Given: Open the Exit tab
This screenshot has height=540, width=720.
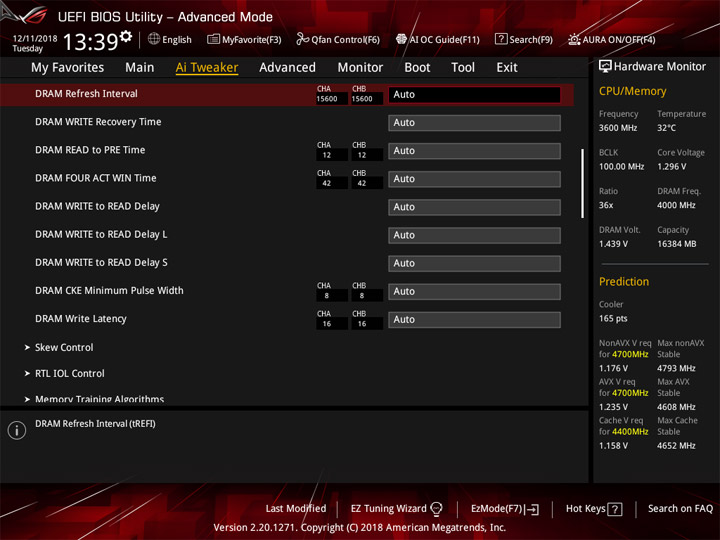Looking at the screenshot, I should (x=507, y=68).
